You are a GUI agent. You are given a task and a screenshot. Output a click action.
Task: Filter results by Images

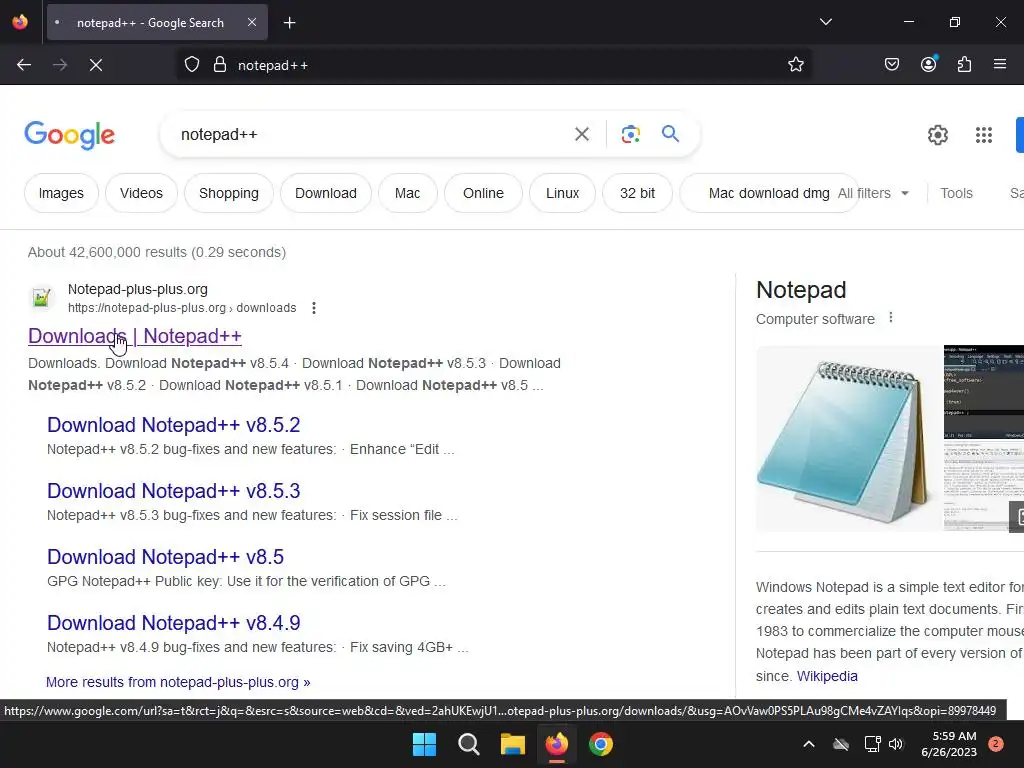point(61,193)
